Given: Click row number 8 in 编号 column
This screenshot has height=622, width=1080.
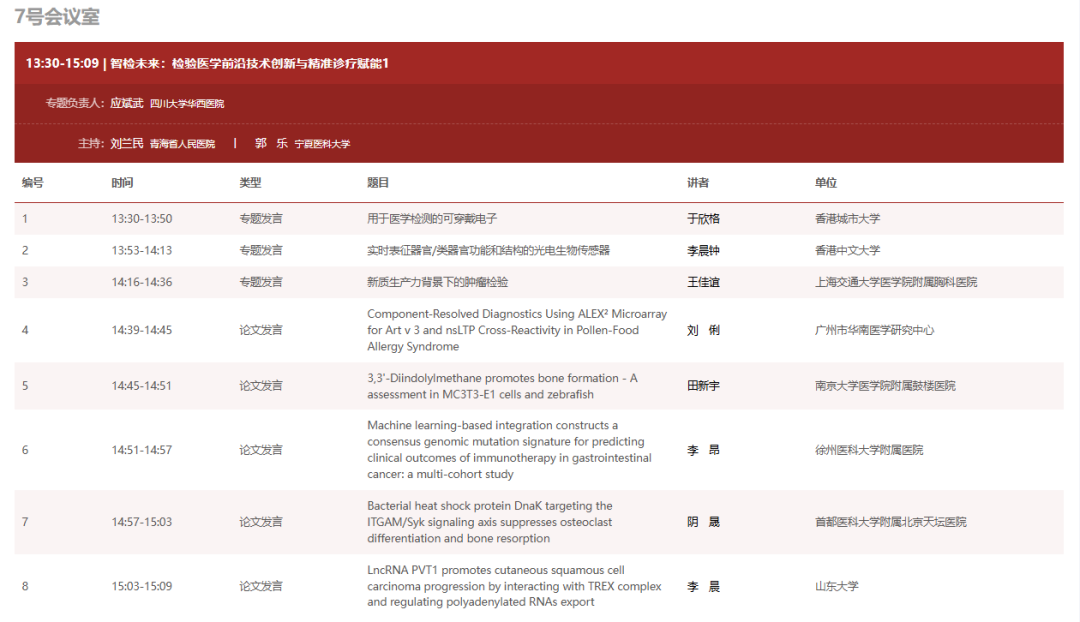Looking at the screenshot, I should [x=25, y=587].
